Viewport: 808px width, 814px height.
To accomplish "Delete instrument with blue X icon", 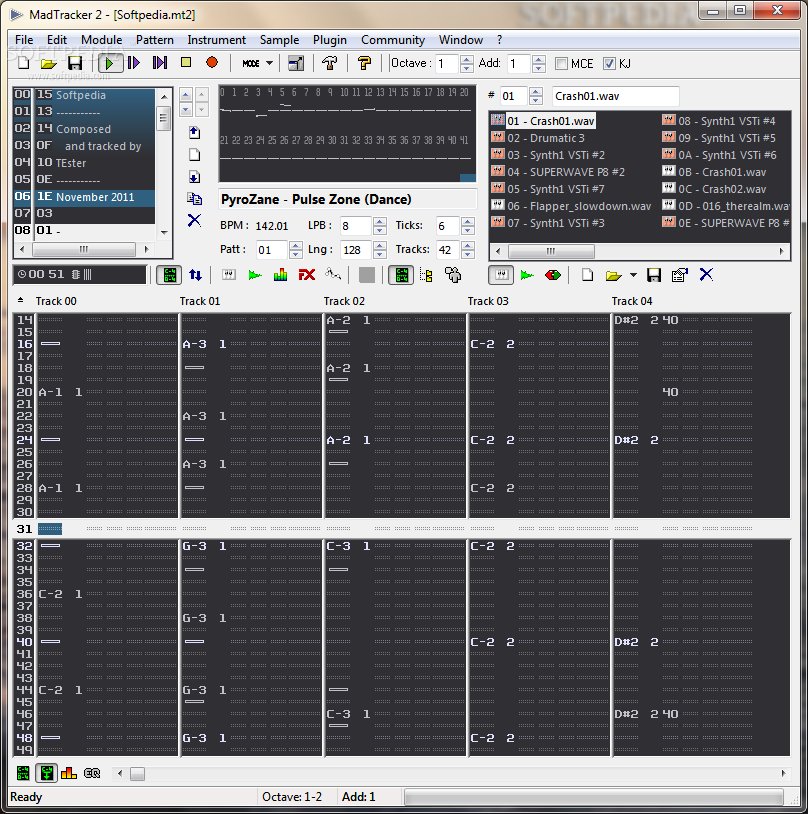I will [x=706, y=274].
